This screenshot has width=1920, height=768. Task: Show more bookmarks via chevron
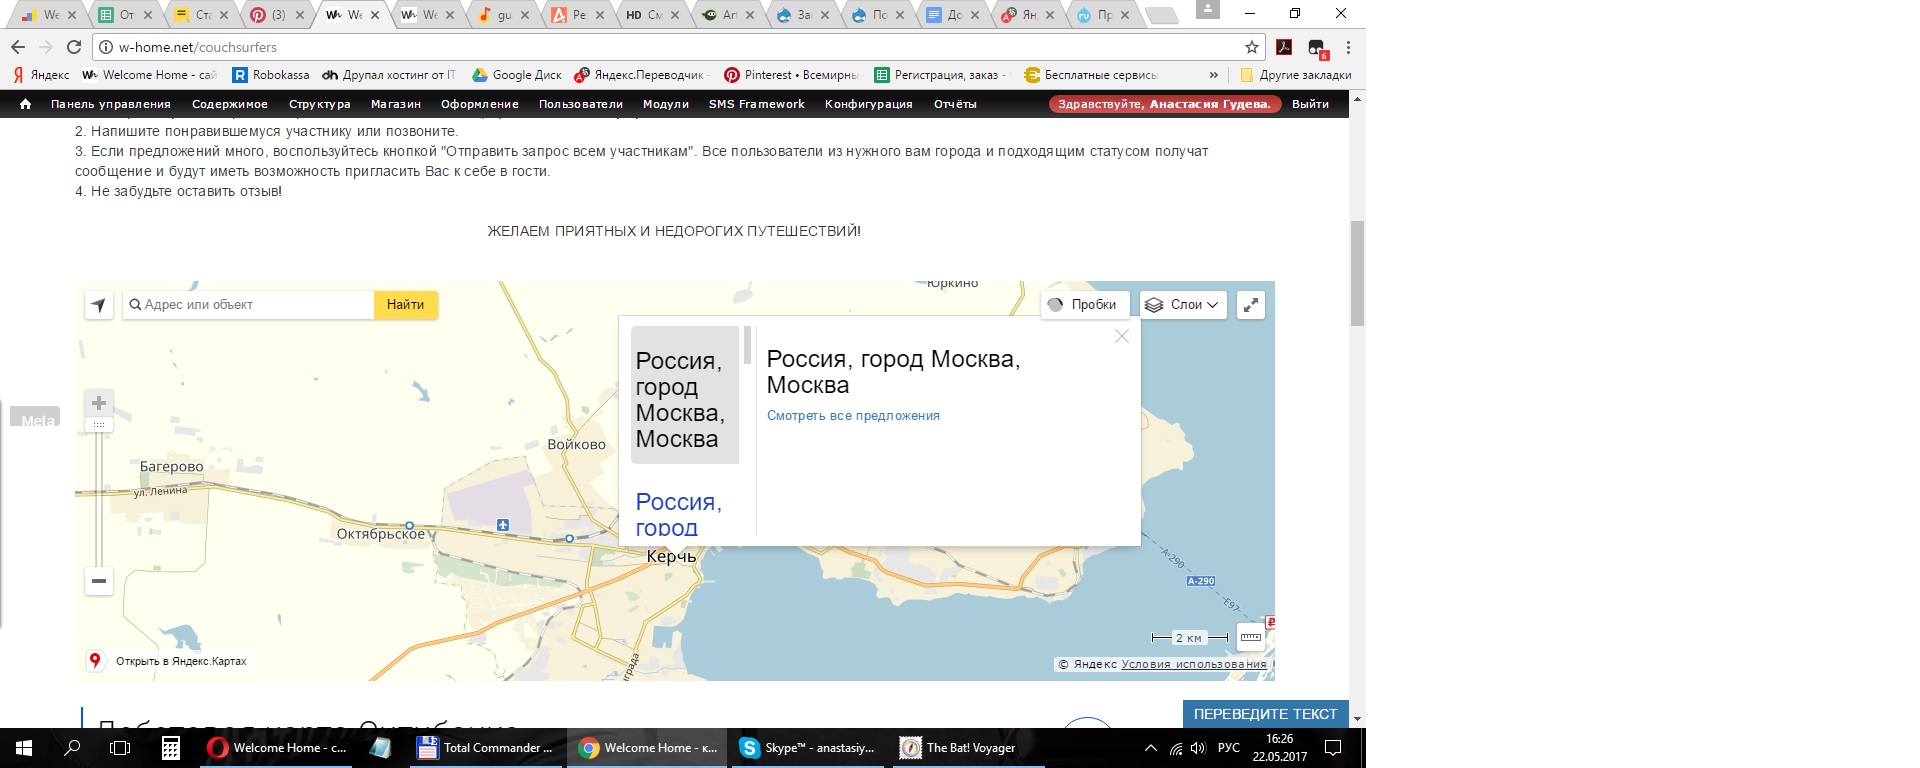[1214, 75]
